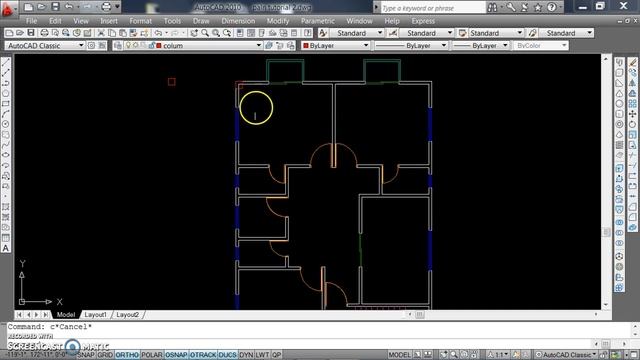Open the Layer Properties Manager
640x360 pixels.
coord(118,46)
